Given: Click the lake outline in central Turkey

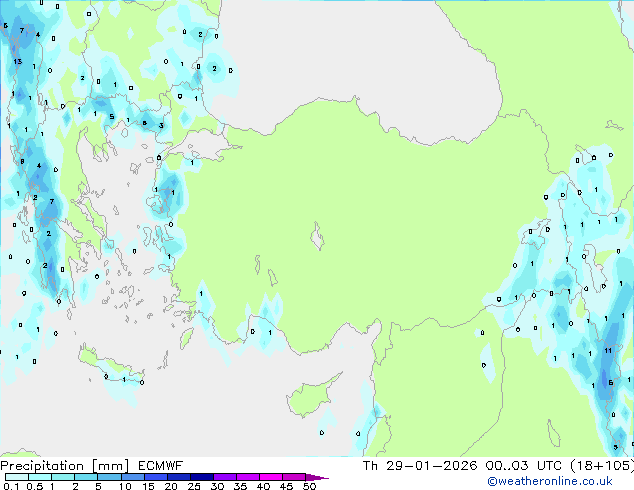Looking at the screenshot, I should 317,236.
